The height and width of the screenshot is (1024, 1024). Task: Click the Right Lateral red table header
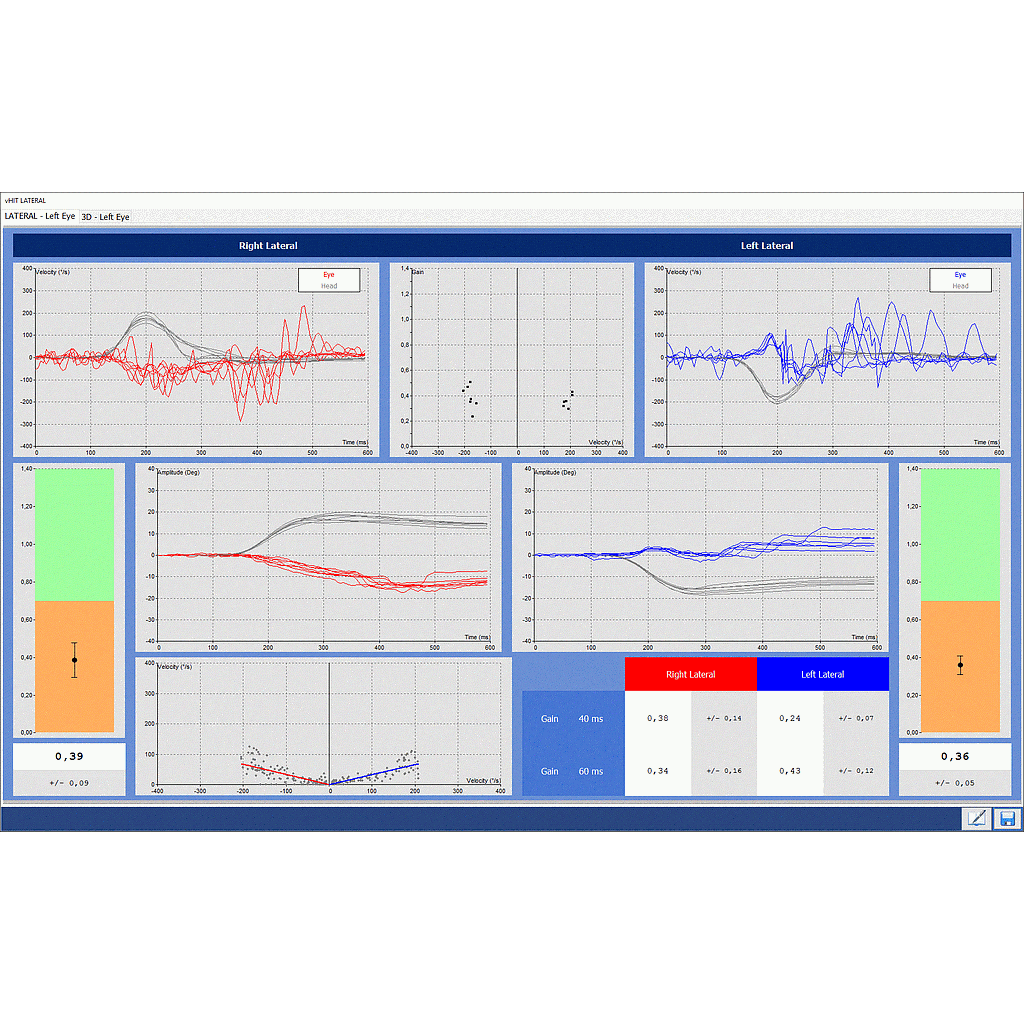tap(690, 673)
